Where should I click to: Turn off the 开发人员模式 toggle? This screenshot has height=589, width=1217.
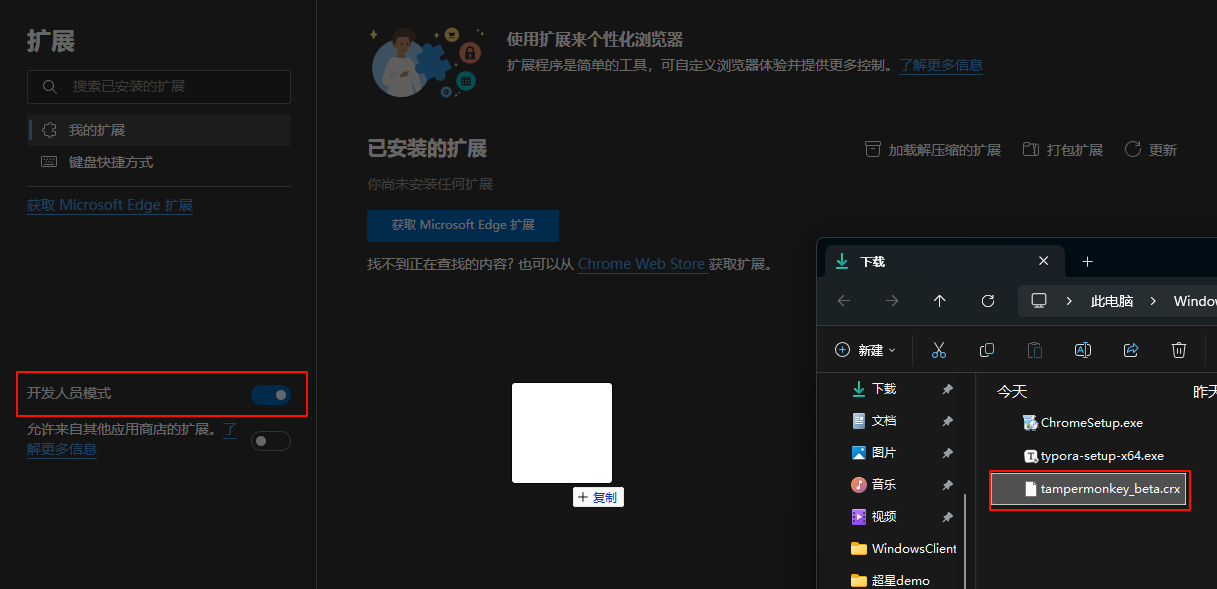pos(271,395)
